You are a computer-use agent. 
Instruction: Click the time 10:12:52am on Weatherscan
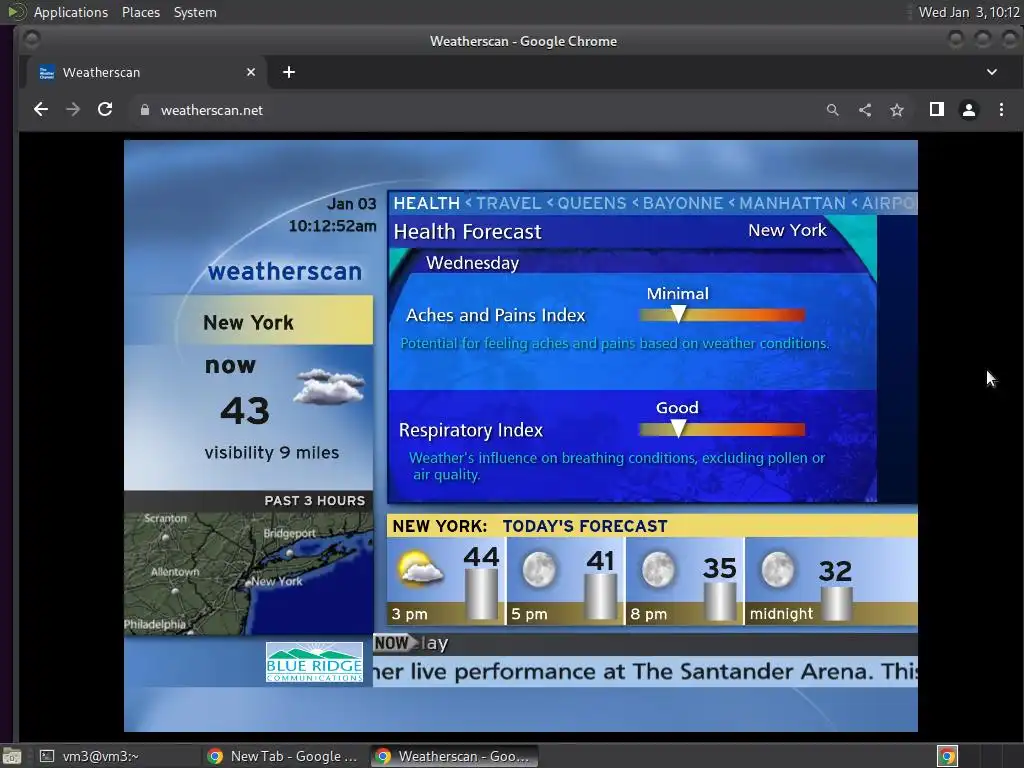332,226
